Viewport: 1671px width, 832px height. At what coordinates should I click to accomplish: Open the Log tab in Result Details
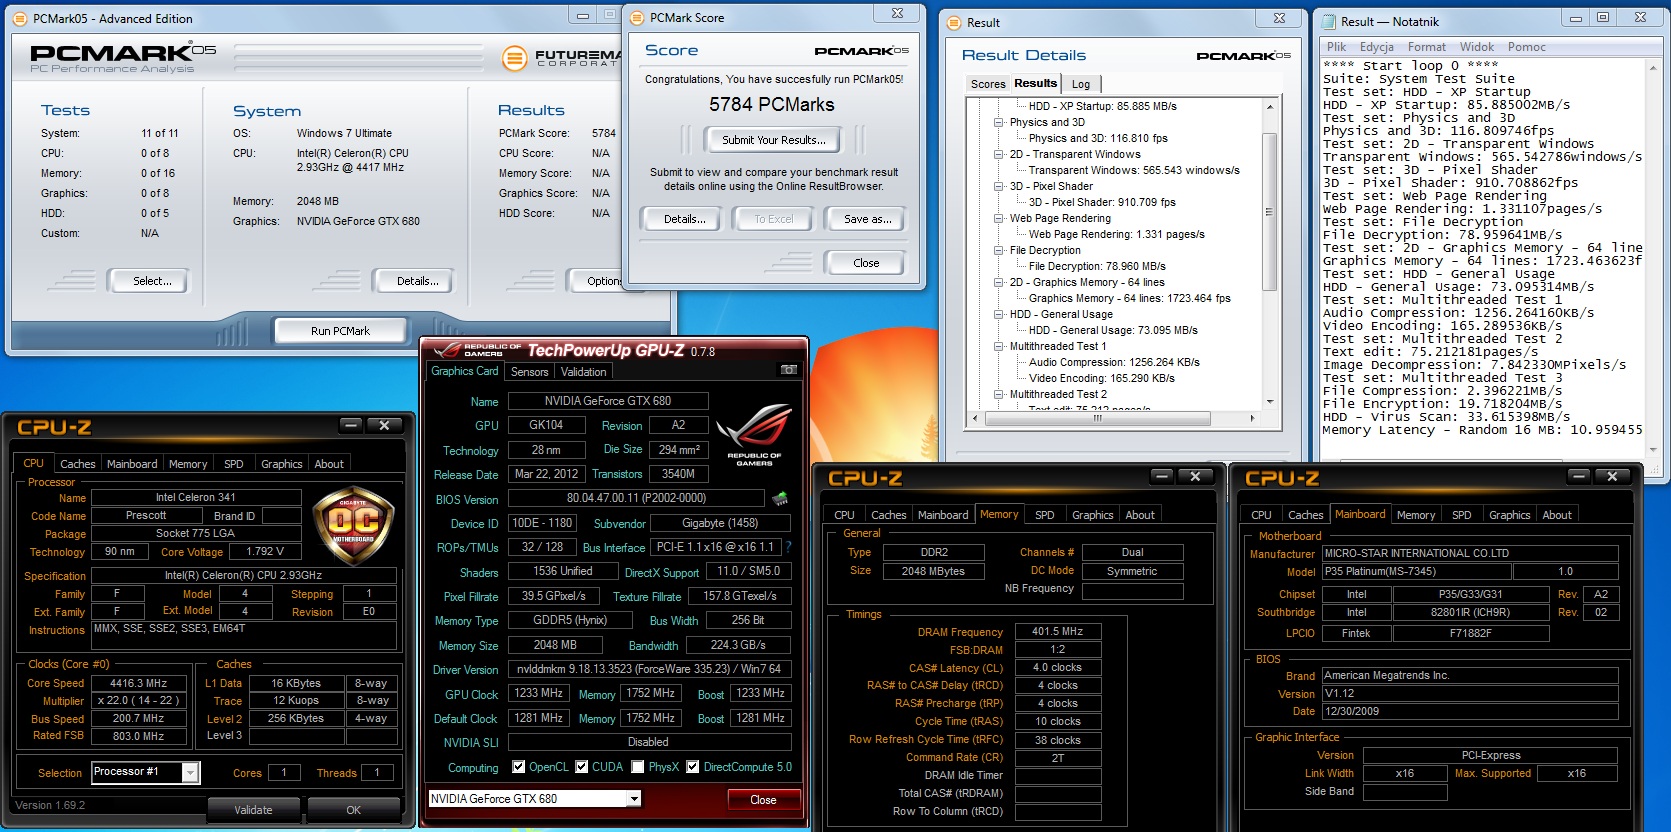[1080, 84]
